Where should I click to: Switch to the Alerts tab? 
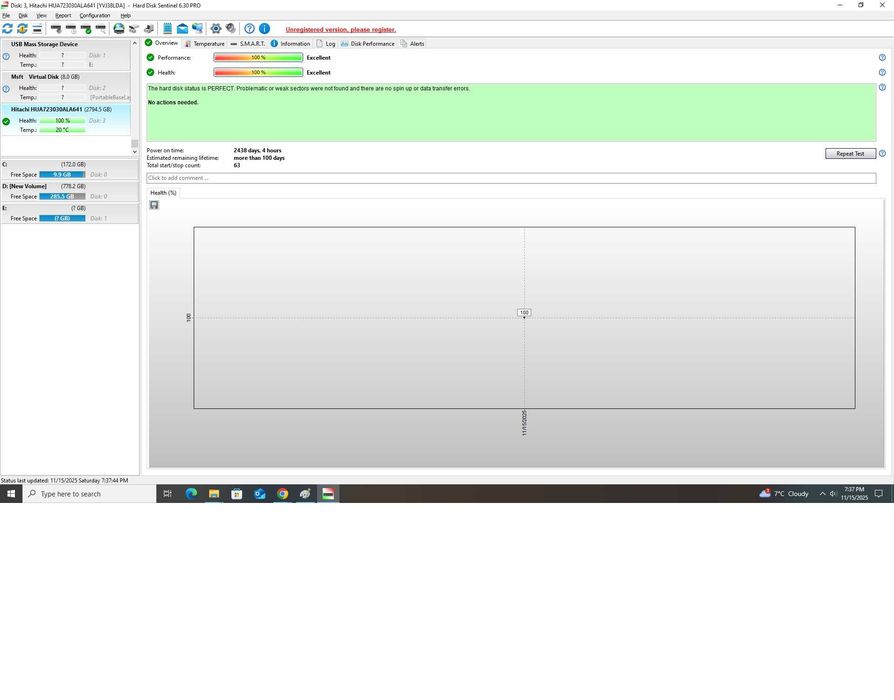click(412, 43)
